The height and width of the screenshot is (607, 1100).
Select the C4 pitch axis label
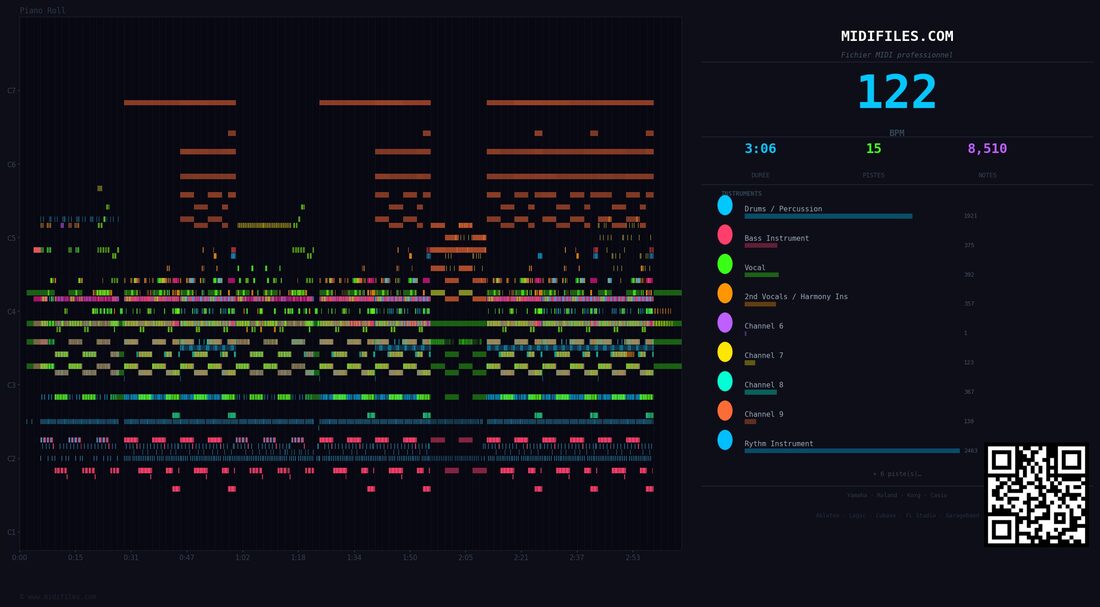coord(11,311)
